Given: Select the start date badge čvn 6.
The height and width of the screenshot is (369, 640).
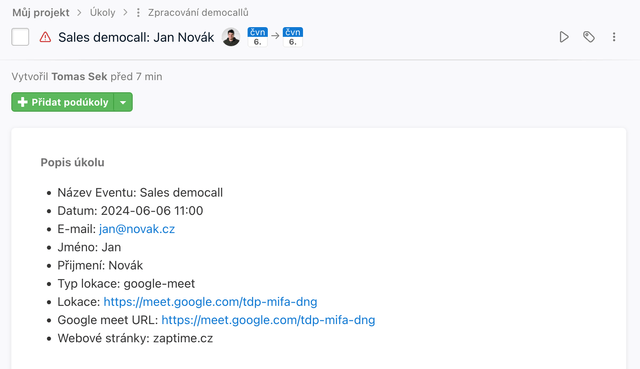Looking at the screenshot, I should click(x=258, y=37).
